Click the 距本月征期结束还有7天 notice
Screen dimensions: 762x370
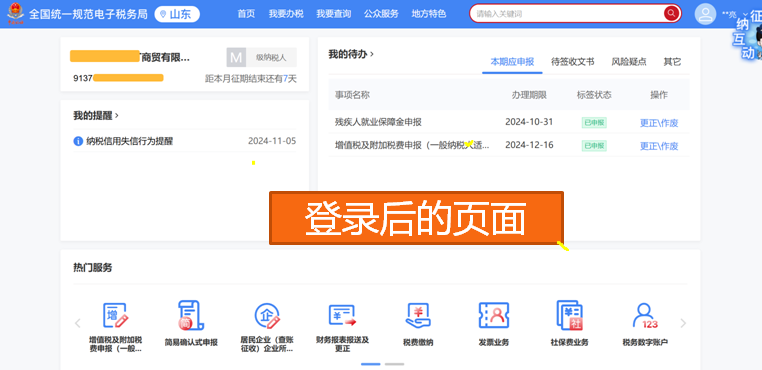[250, 78]
